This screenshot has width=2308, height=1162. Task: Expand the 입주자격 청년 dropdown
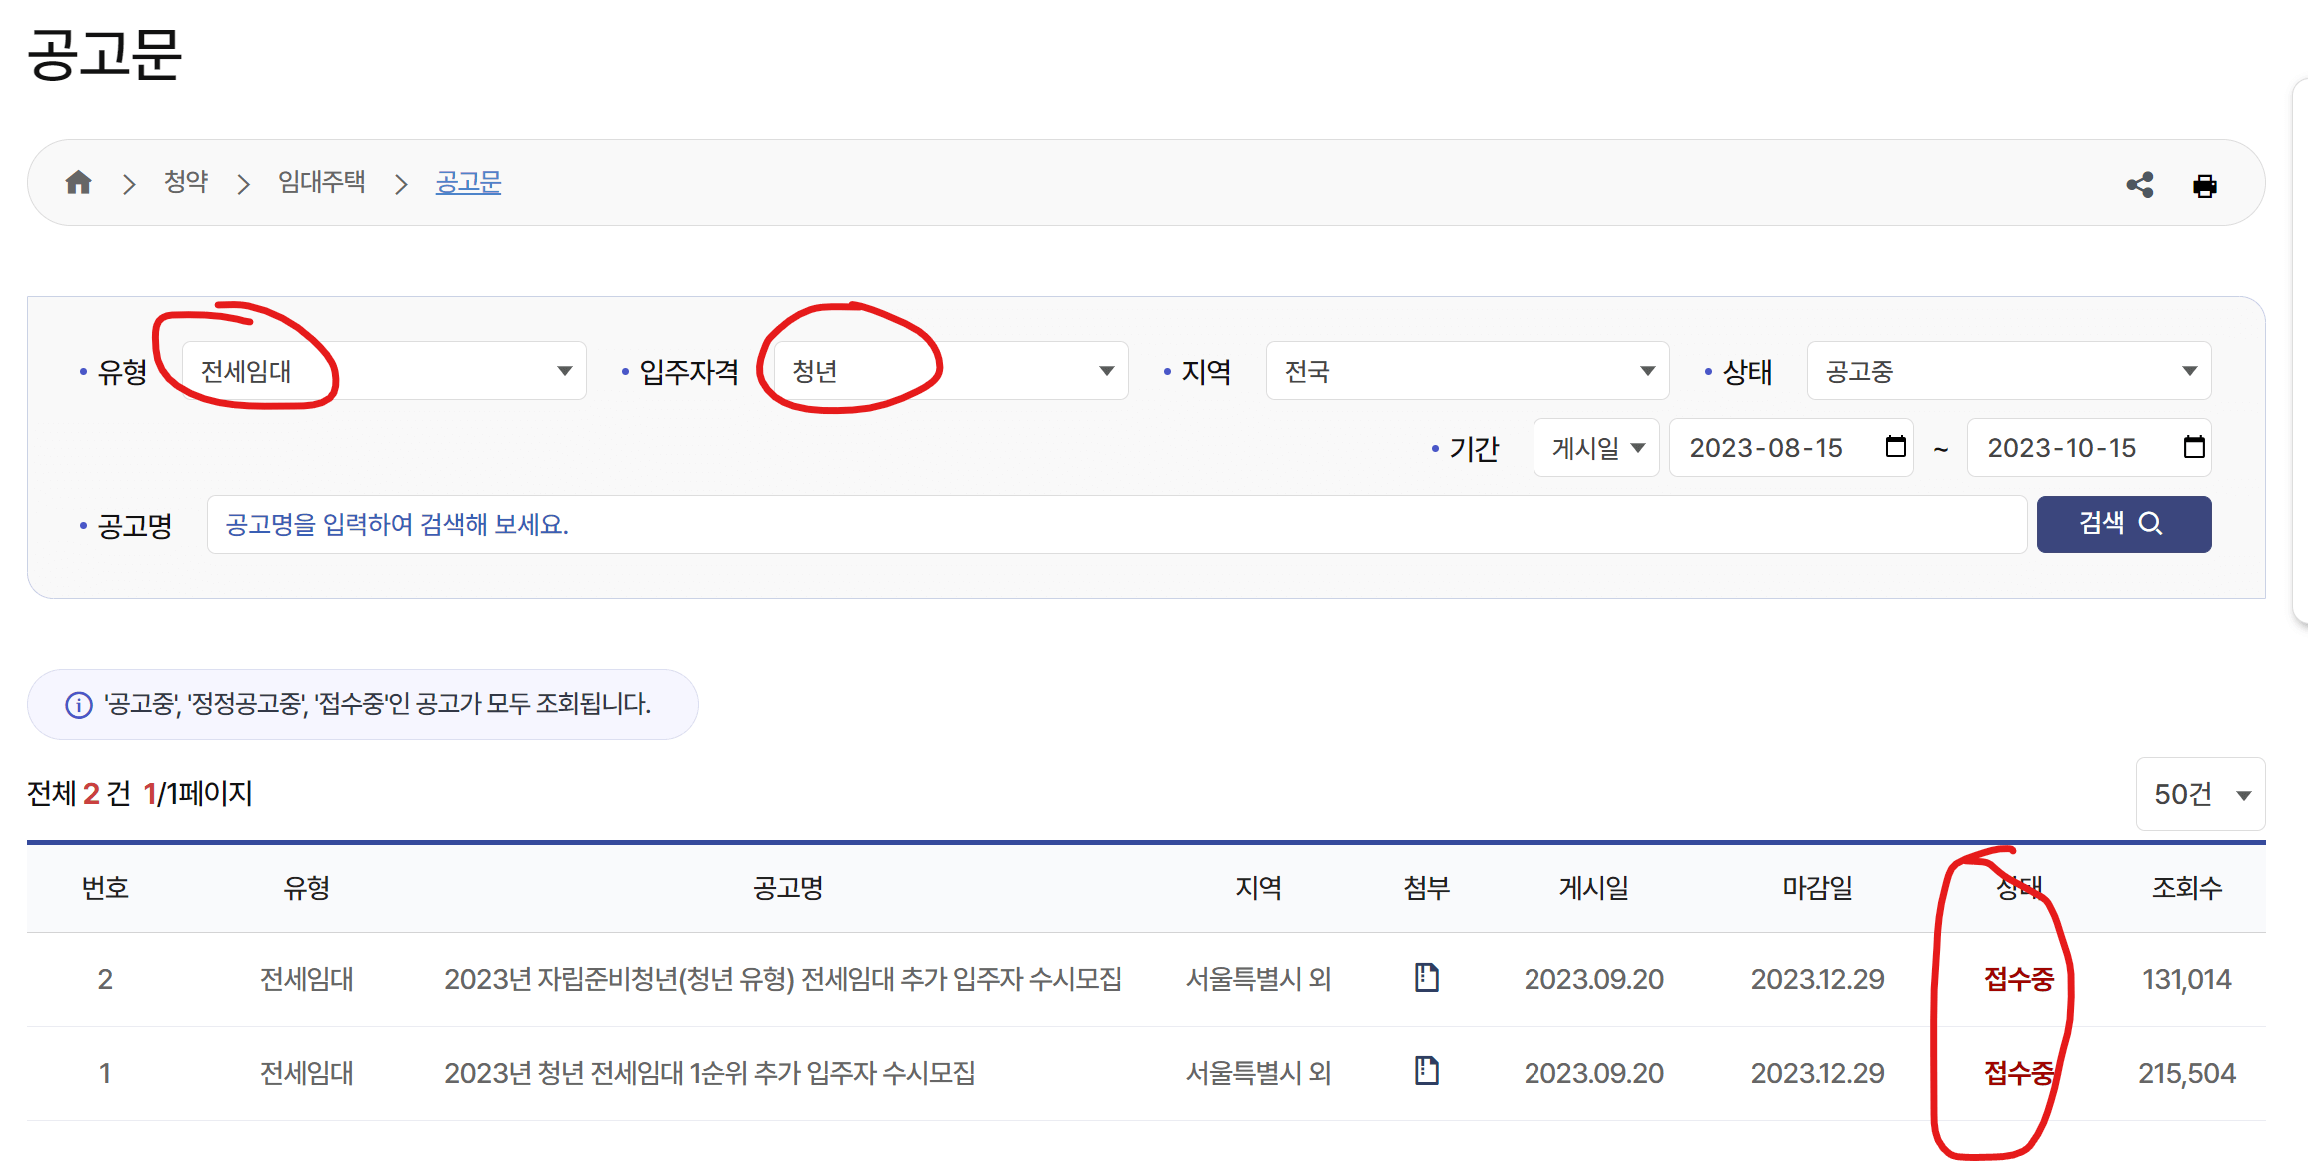tap(950, 371)
